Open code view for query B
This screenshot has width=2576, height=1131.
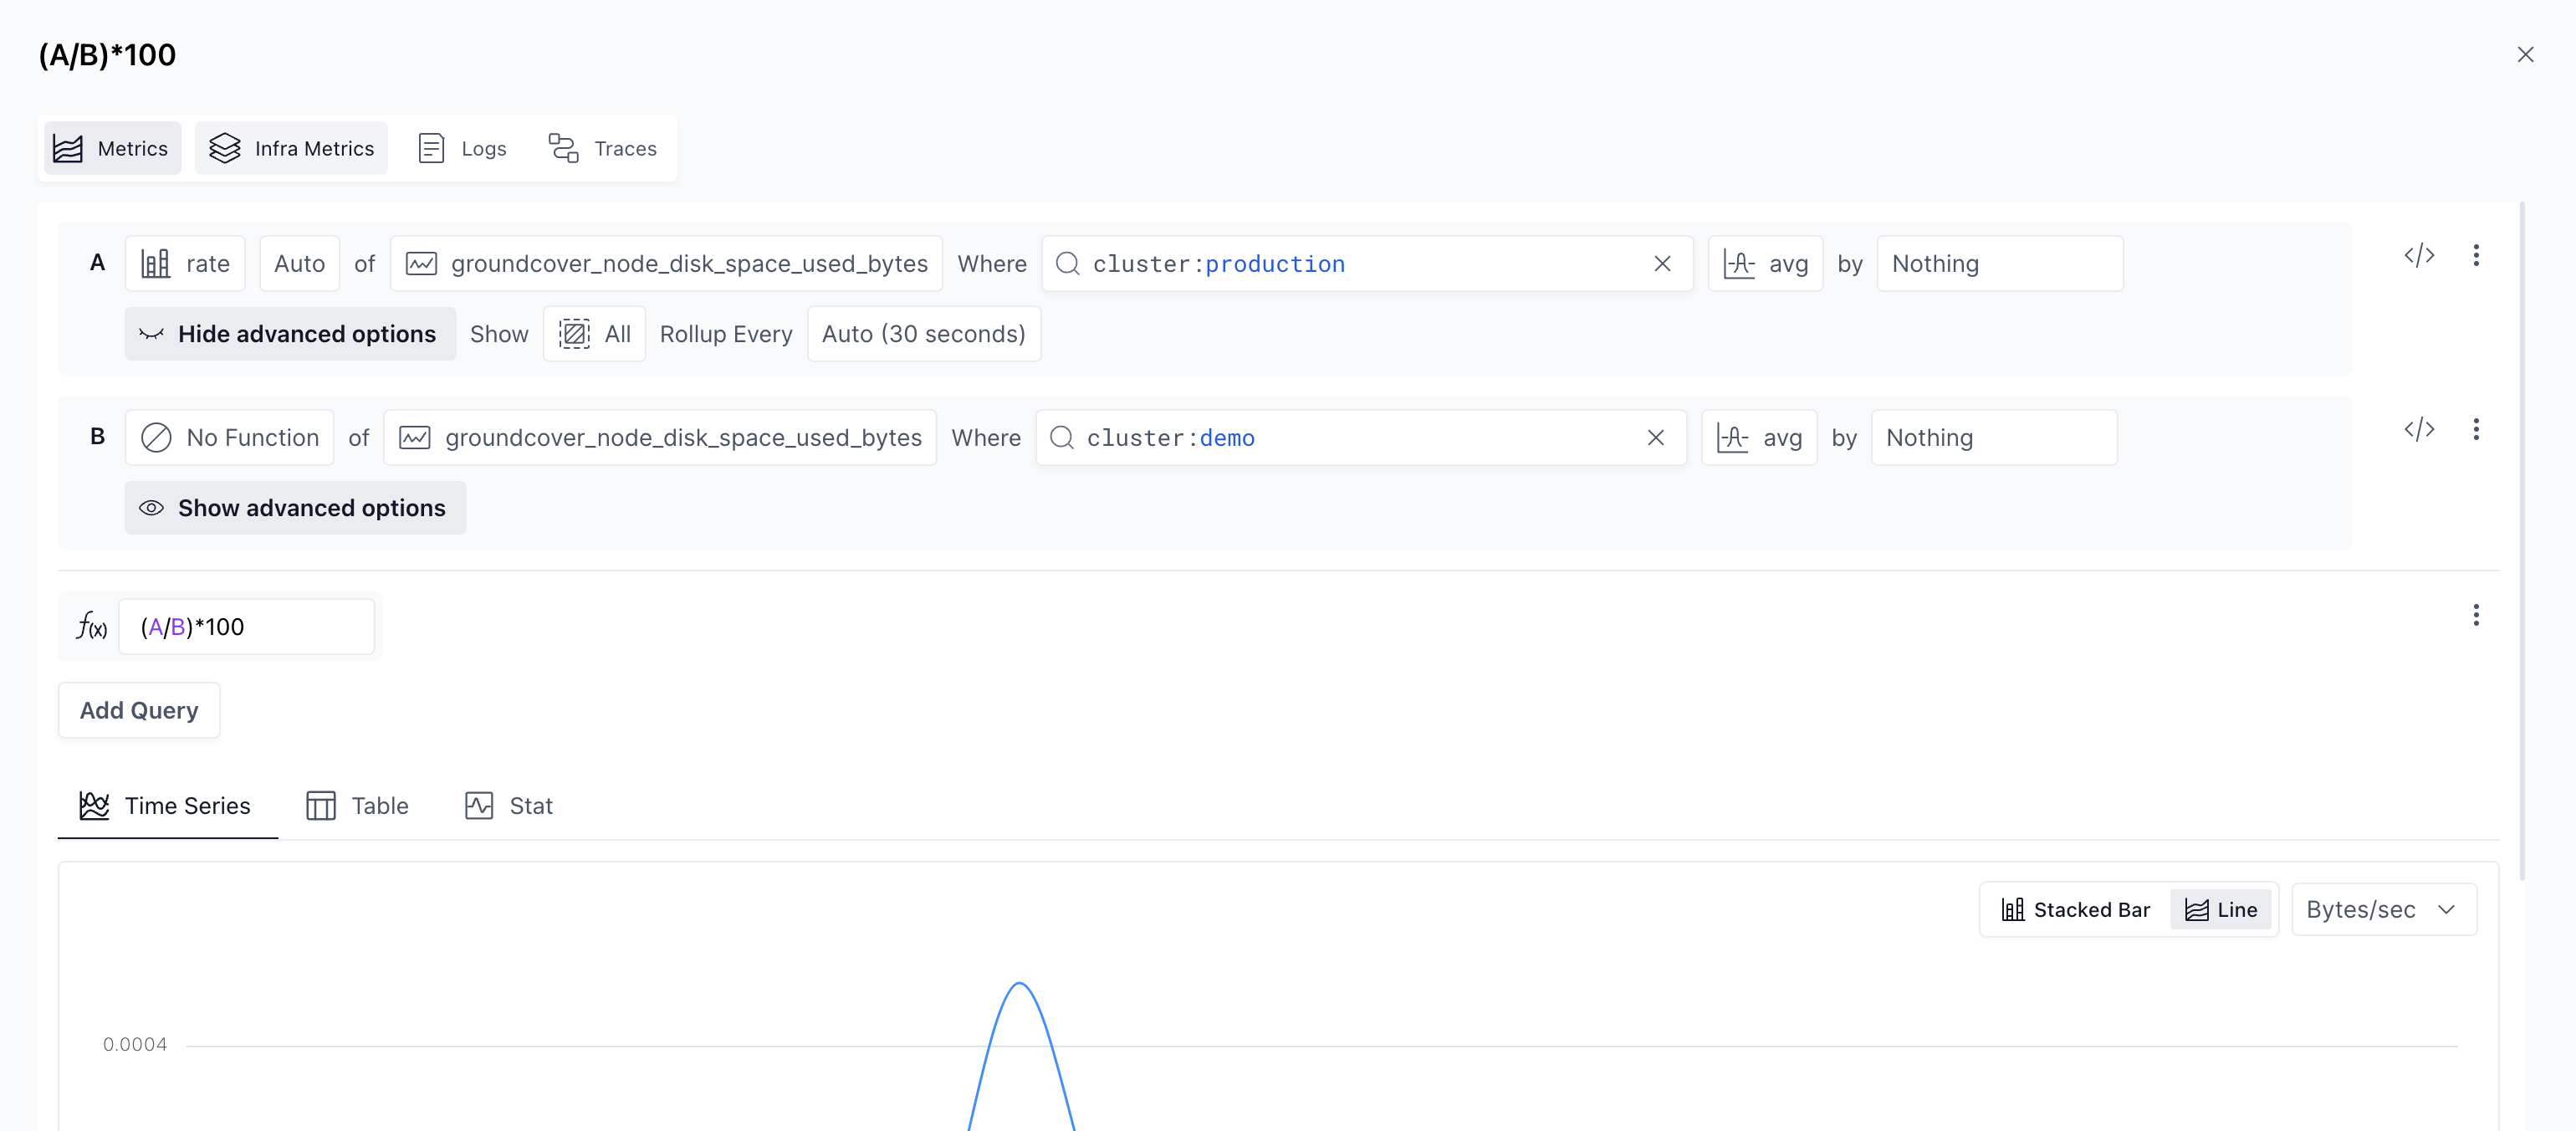(x=2419, y=430)
